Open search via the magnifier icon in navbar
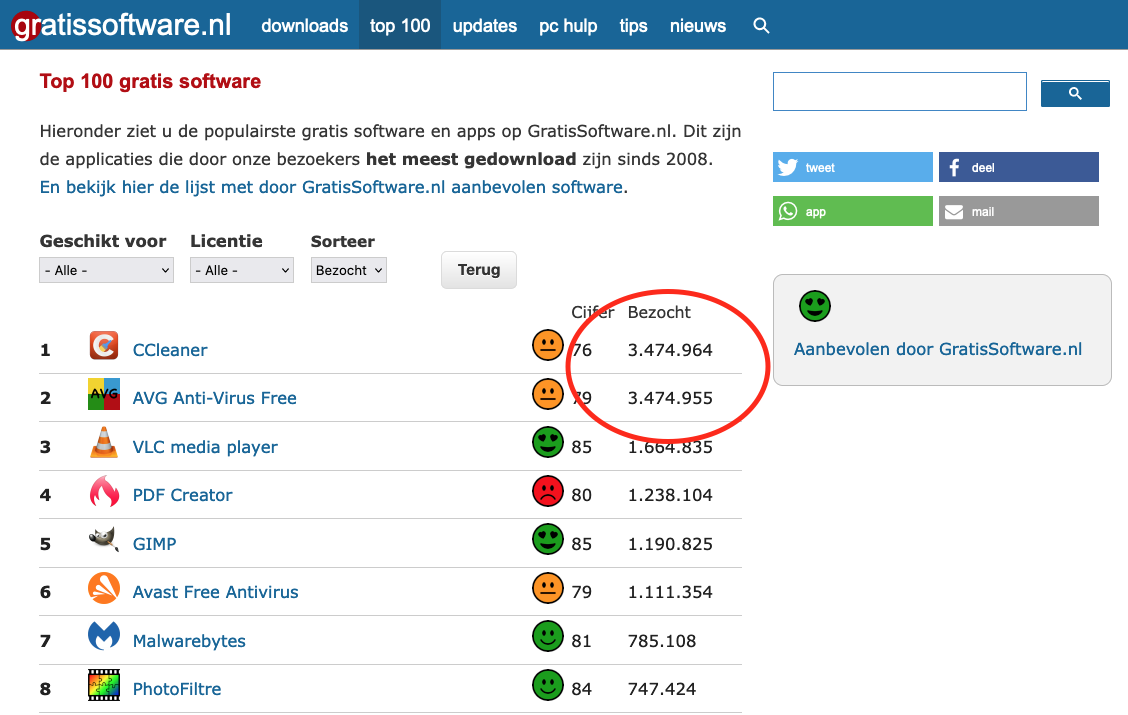 [x=761, y=26]
